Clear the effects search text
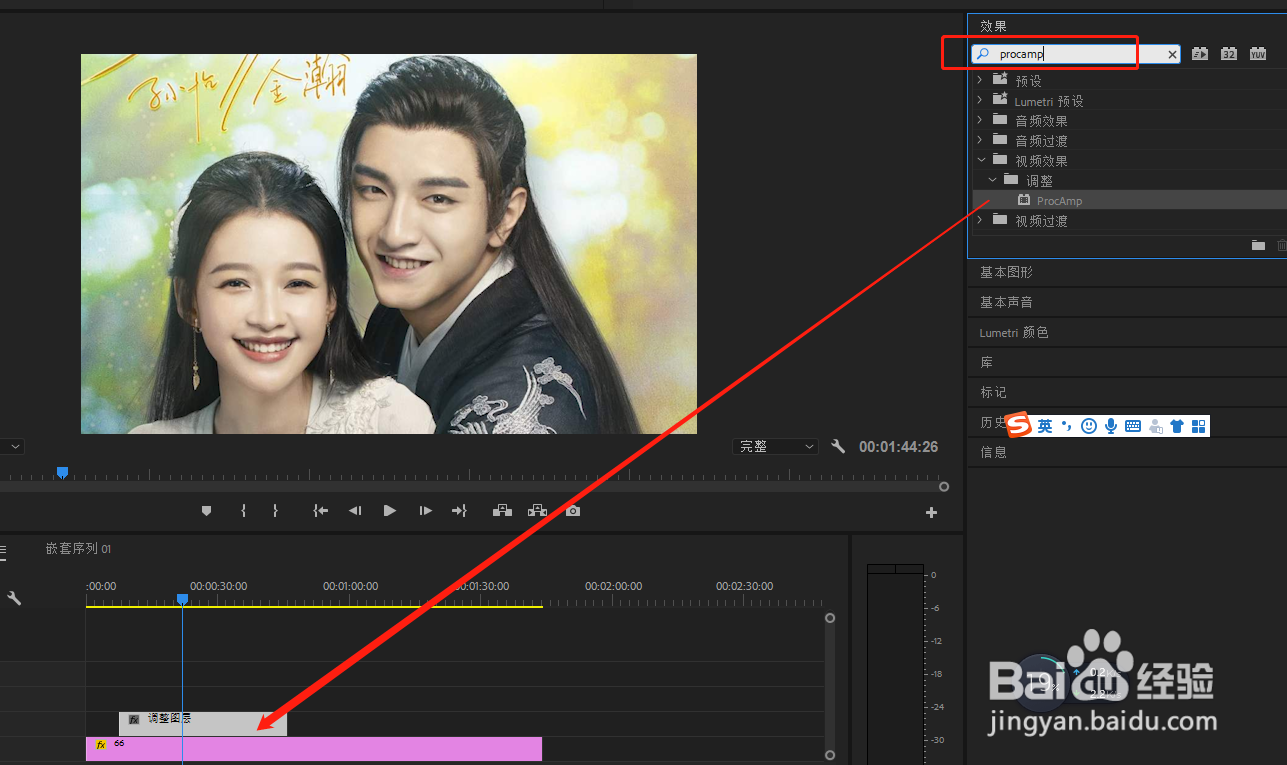This screenshot has width=1287, height=765. [x=1172, y=55]
